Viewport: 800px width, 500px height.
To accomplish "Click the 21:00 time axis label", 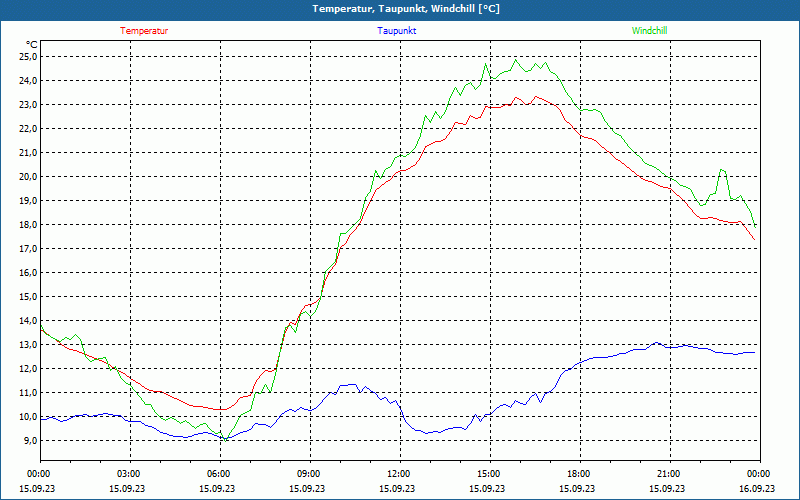I will tap(667, 474).
